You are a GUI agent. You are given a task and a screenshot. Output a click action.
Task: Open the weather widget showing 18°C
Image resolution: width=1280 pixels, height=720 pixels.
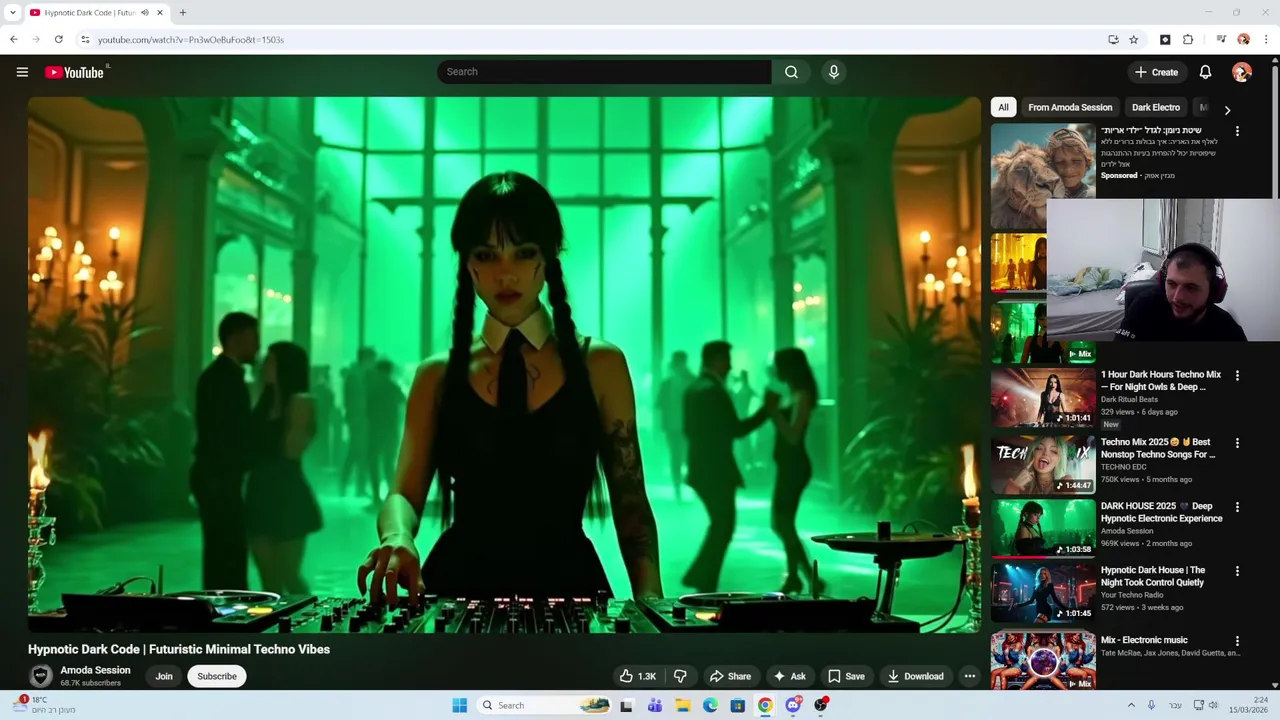45,705
